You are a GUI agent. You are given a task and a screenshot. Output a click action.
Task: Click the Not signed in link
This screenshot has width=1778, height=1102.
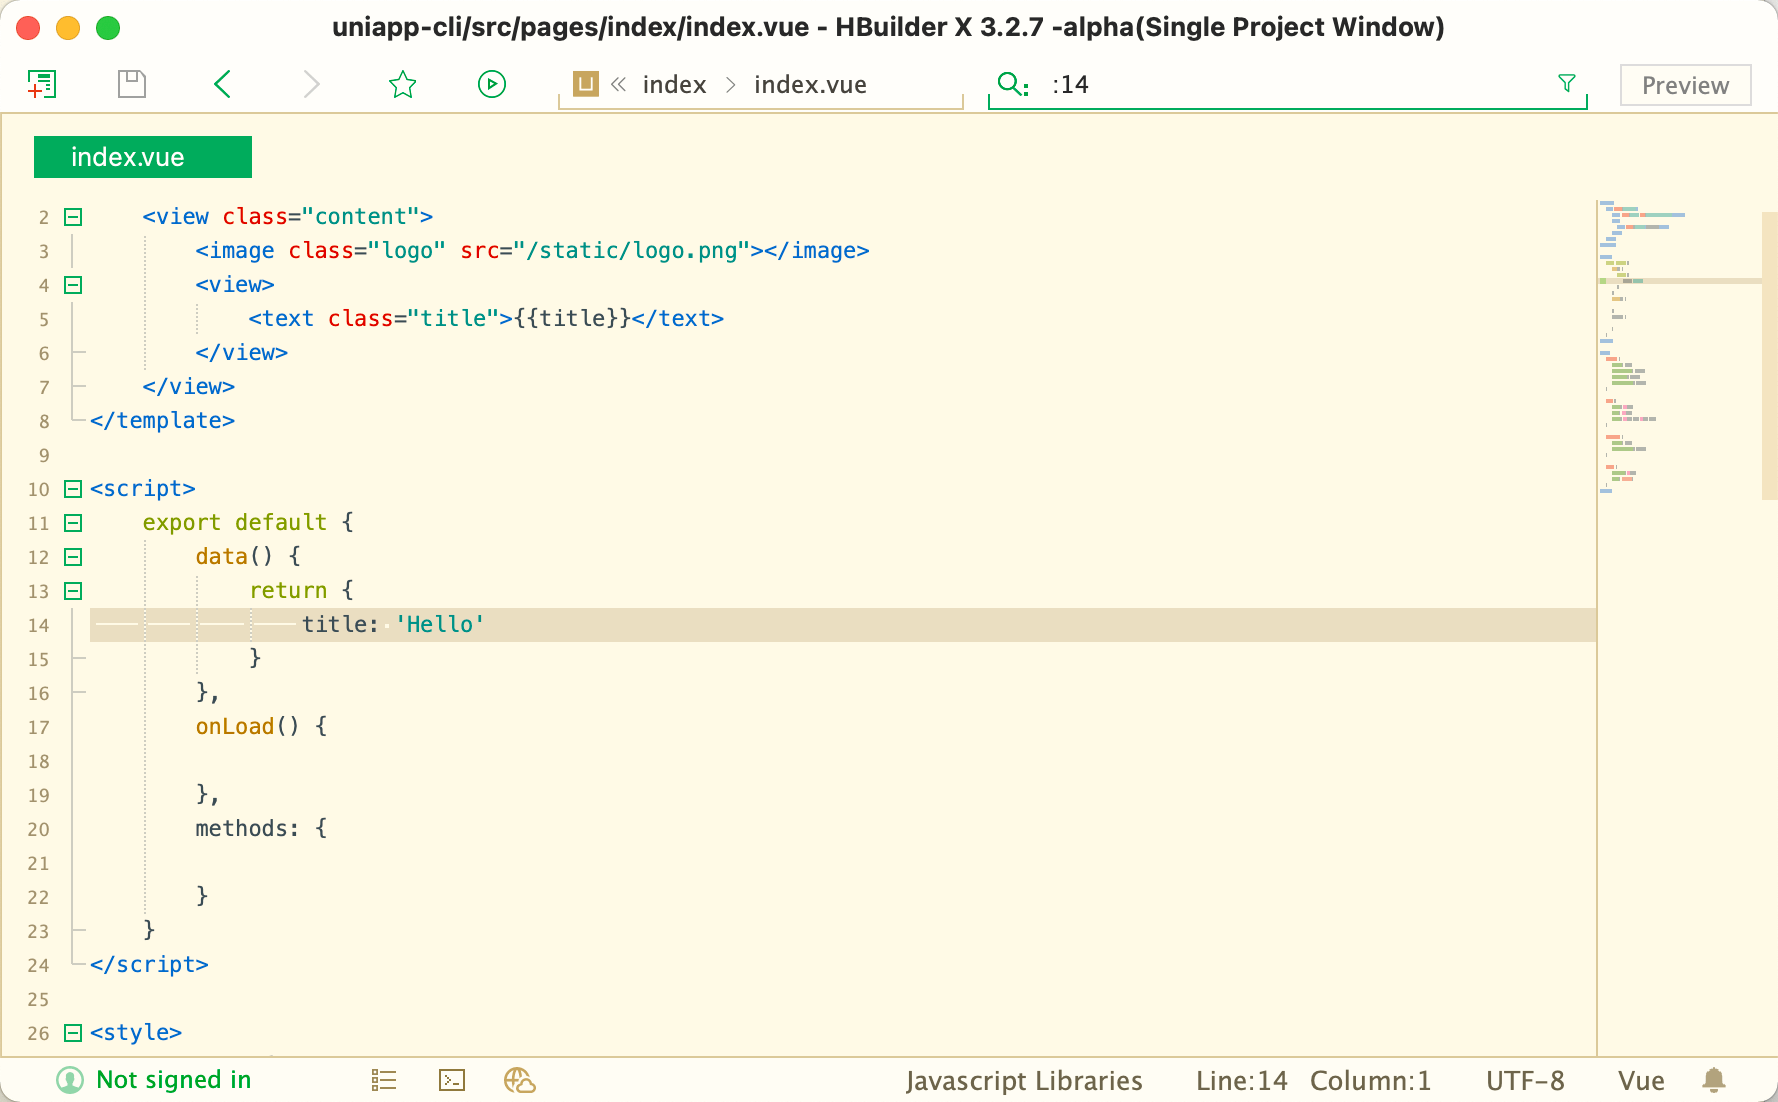(174, 1080)
